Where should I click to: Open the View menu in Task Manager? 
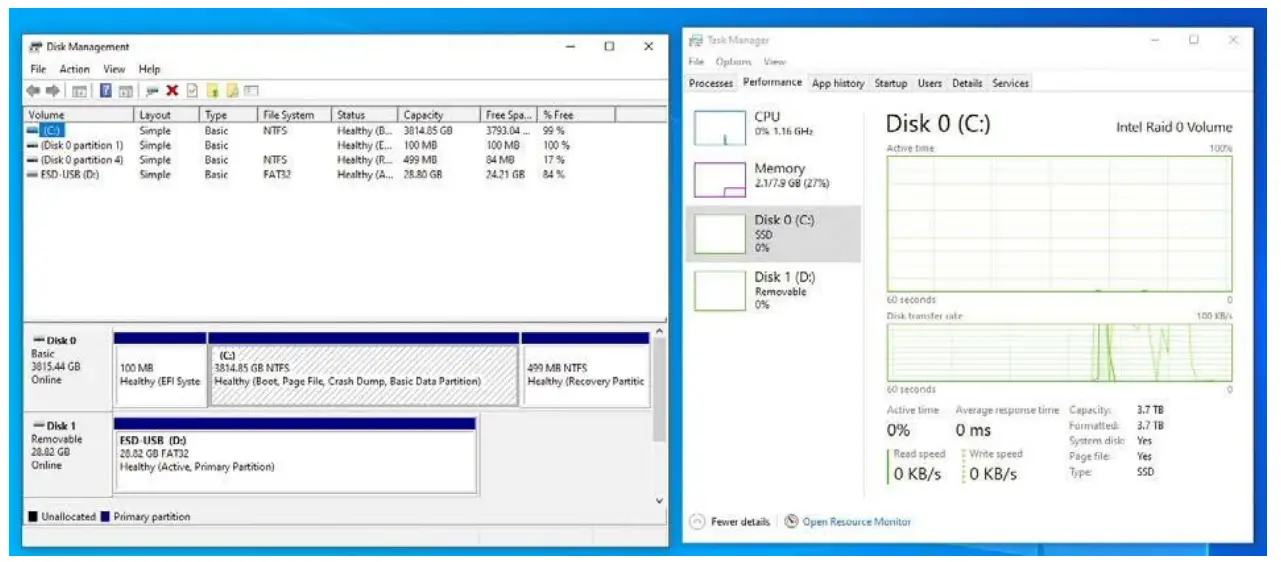775,62
